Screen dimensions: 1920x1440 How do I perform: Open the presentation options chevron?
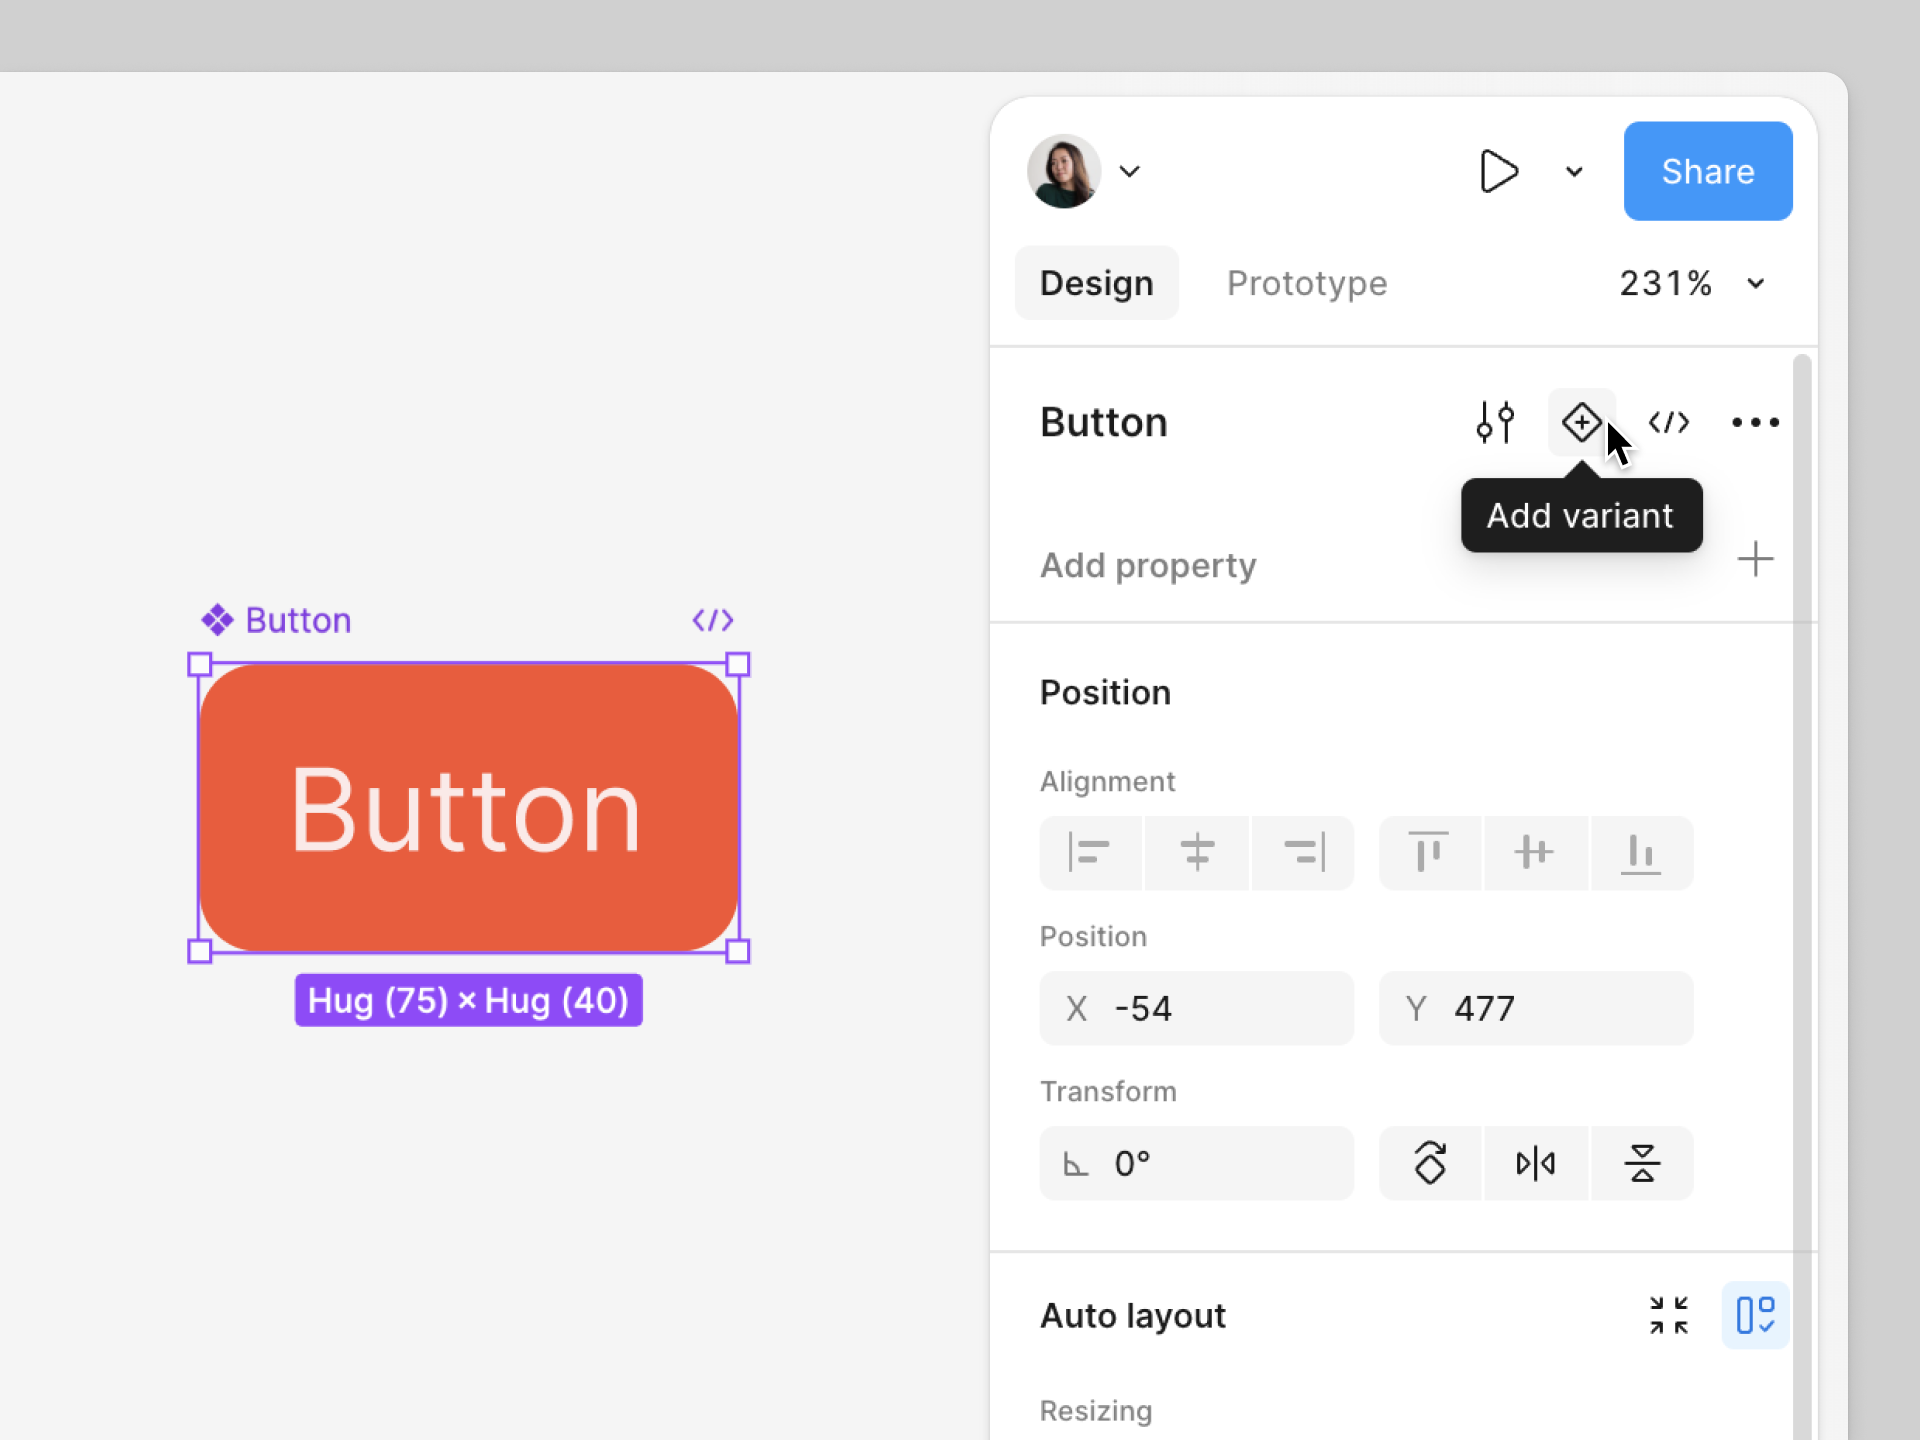pyautogui.click(x=1572, y=171)
